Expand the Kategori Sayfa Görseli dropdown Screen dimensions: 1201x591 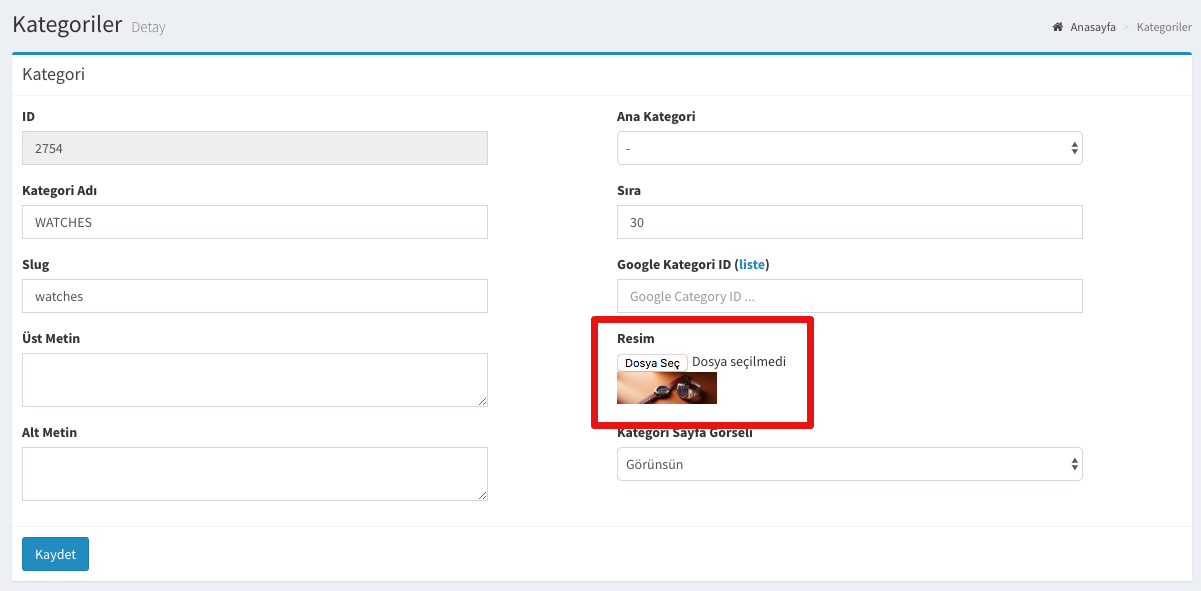tap(849, 464)
